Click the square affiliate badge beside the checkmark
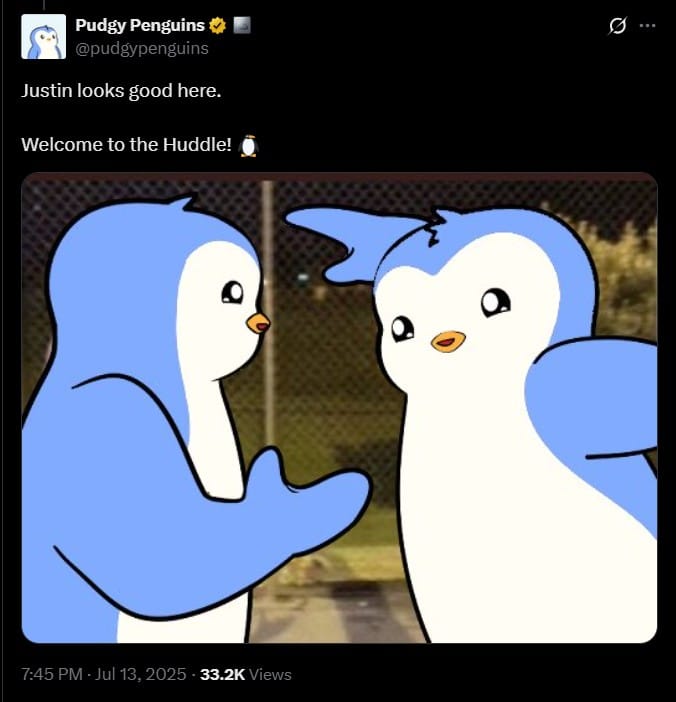Viewport: 676px width, 702px height. point(242,25)
